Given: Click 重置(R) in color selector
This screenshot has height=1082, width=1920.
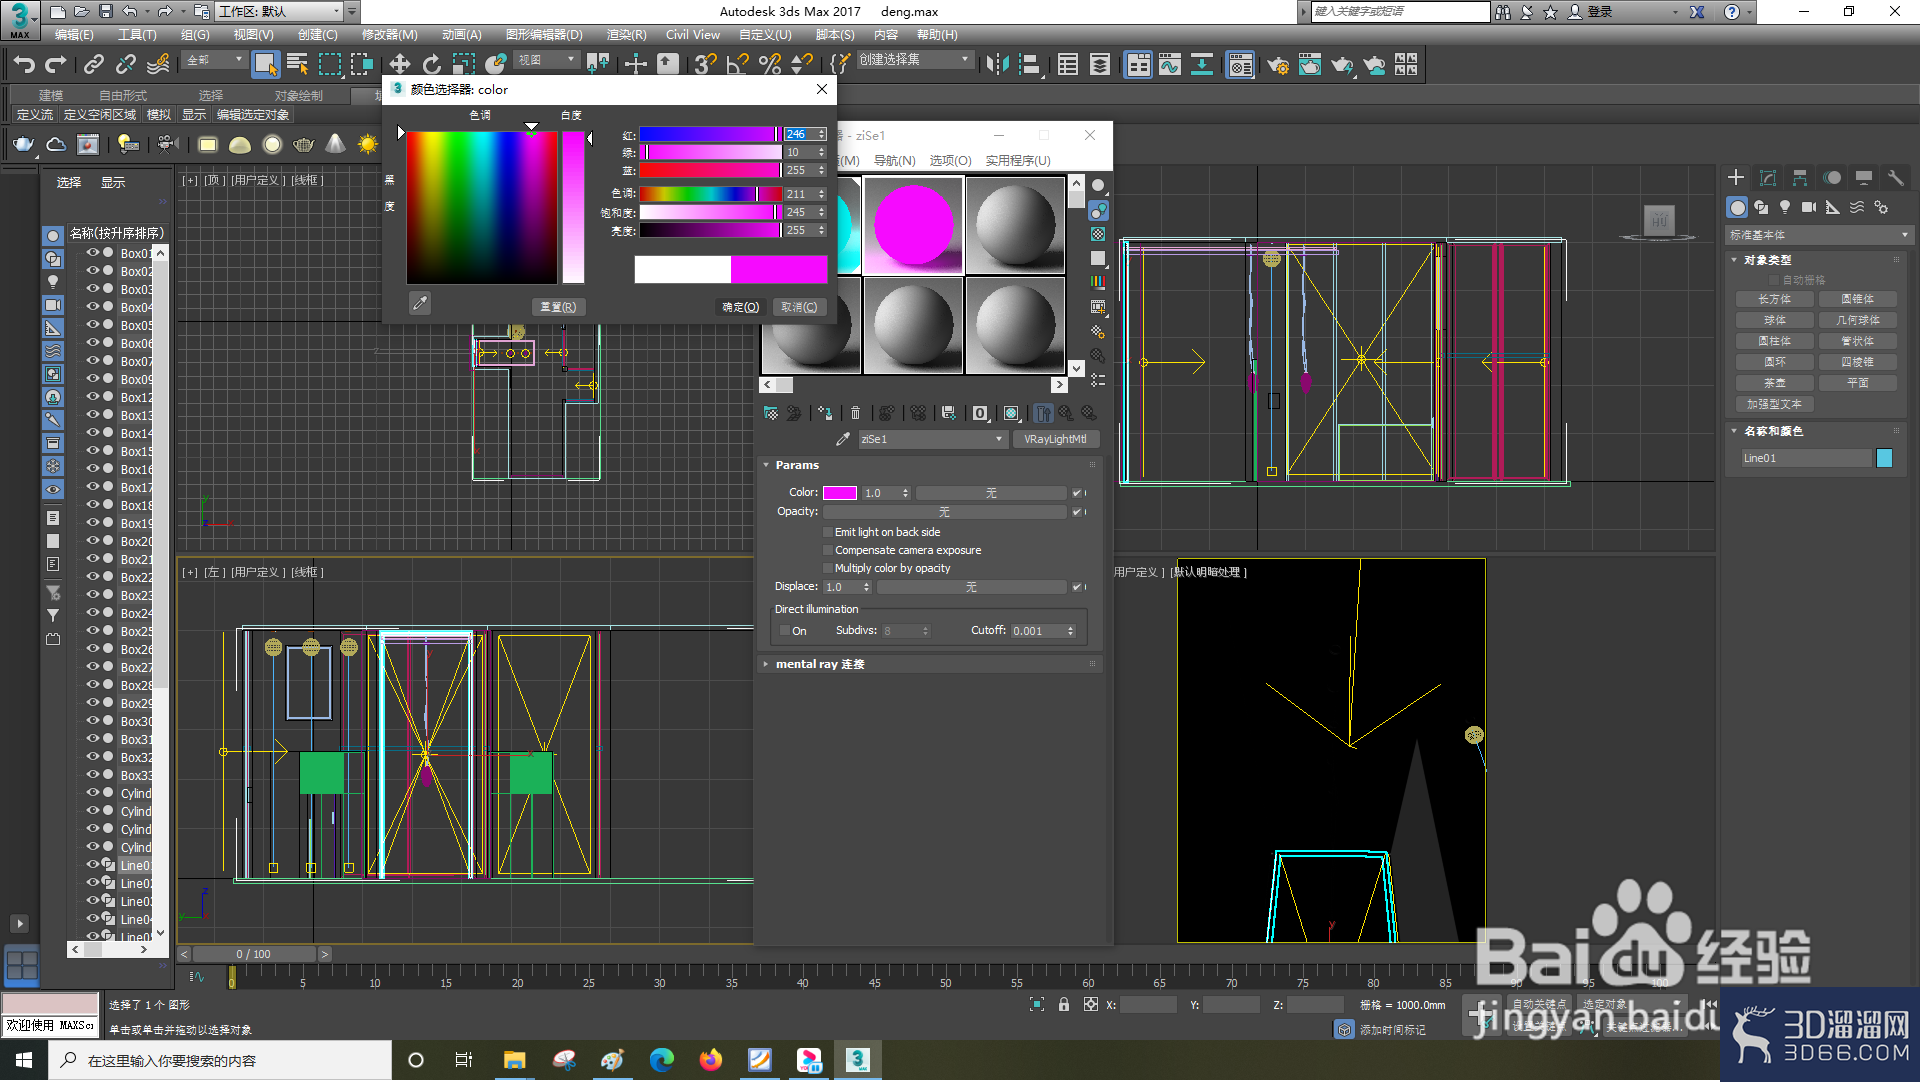Looking at the screenshot, I should coord(558,307).
